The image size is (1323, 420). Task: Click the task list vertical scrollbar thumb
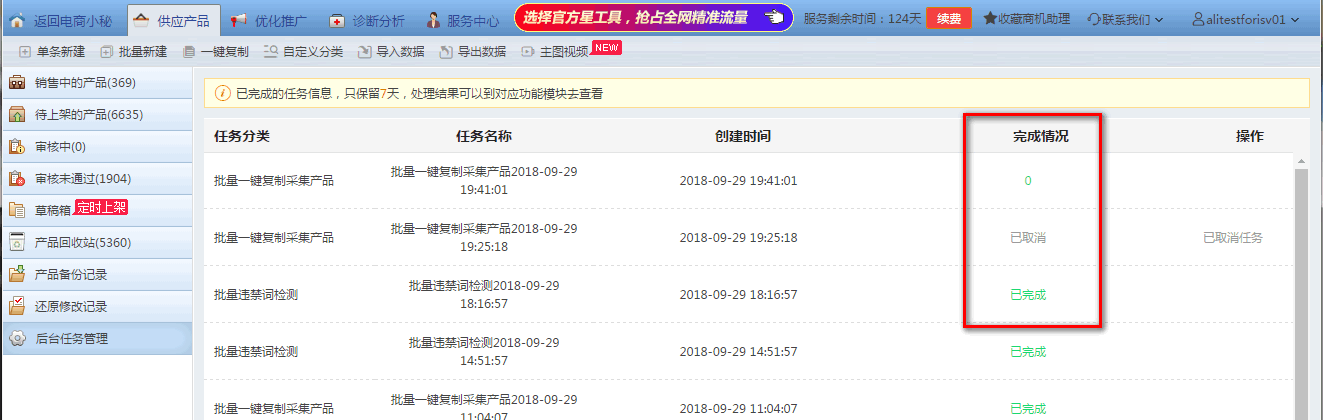1301,293
